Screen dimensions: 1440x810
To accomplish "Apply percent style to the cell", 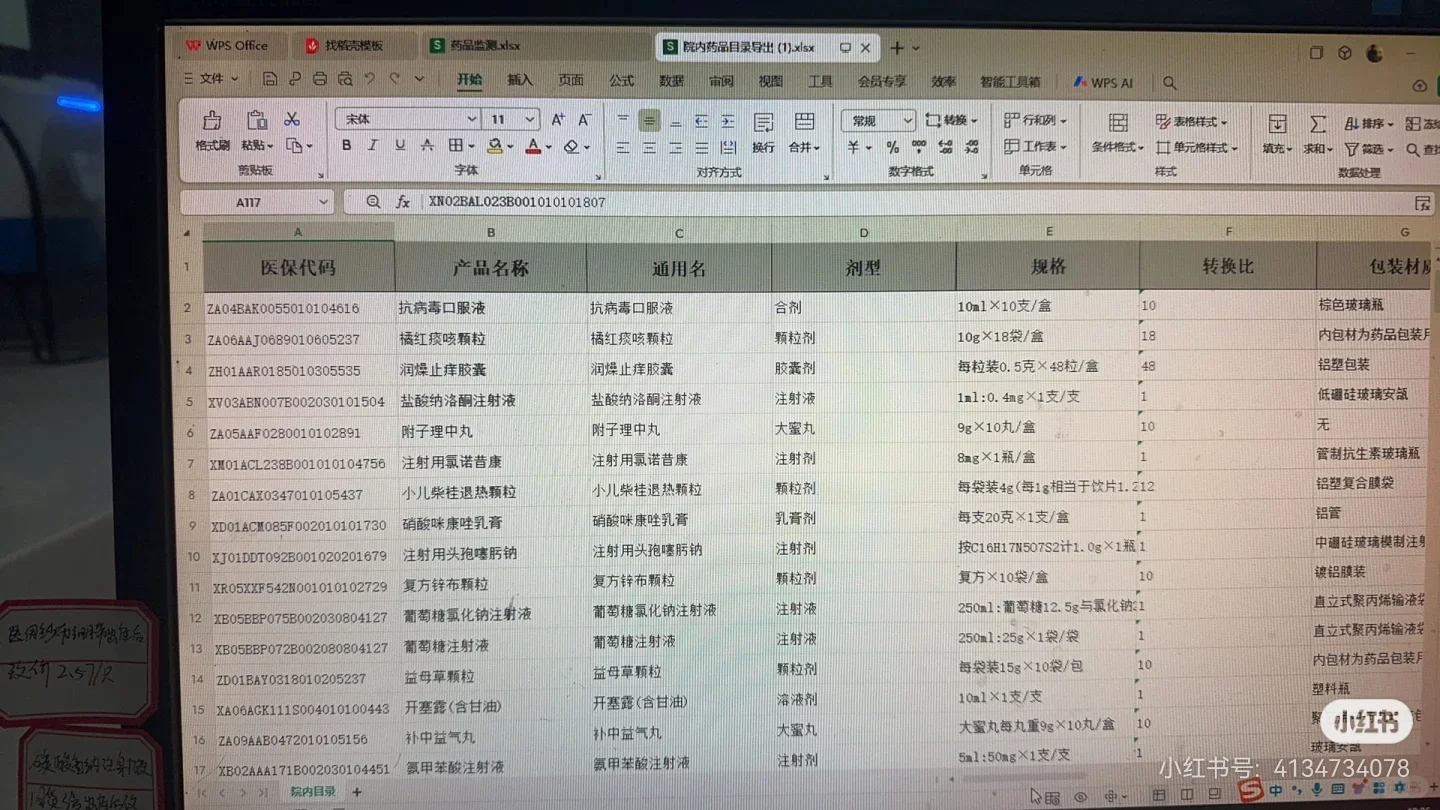I will (x=894, y=148).
